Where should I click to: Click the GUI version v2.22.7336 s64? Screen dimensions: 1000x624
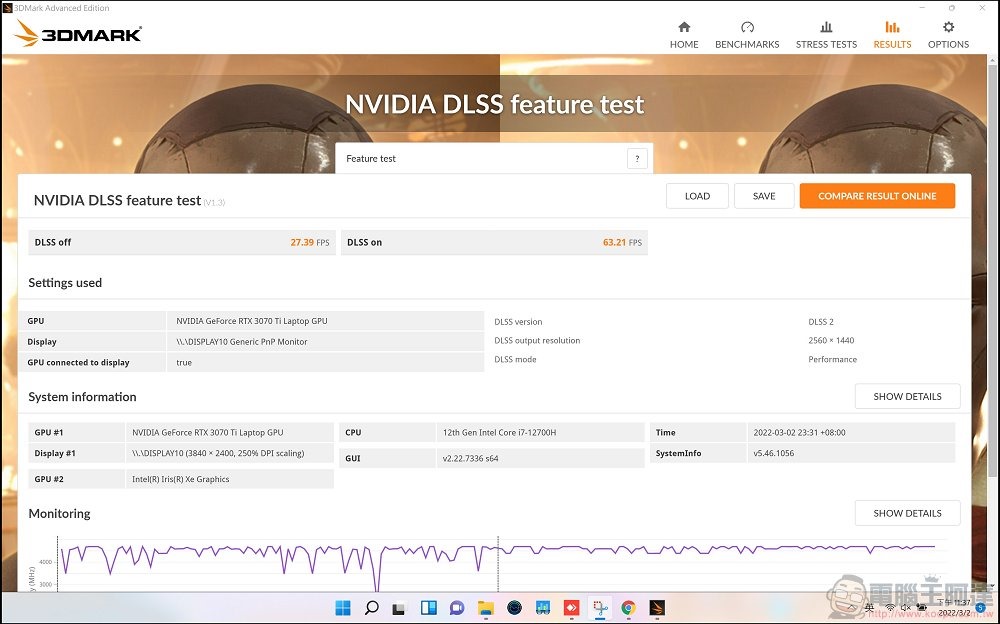[470, 458]
